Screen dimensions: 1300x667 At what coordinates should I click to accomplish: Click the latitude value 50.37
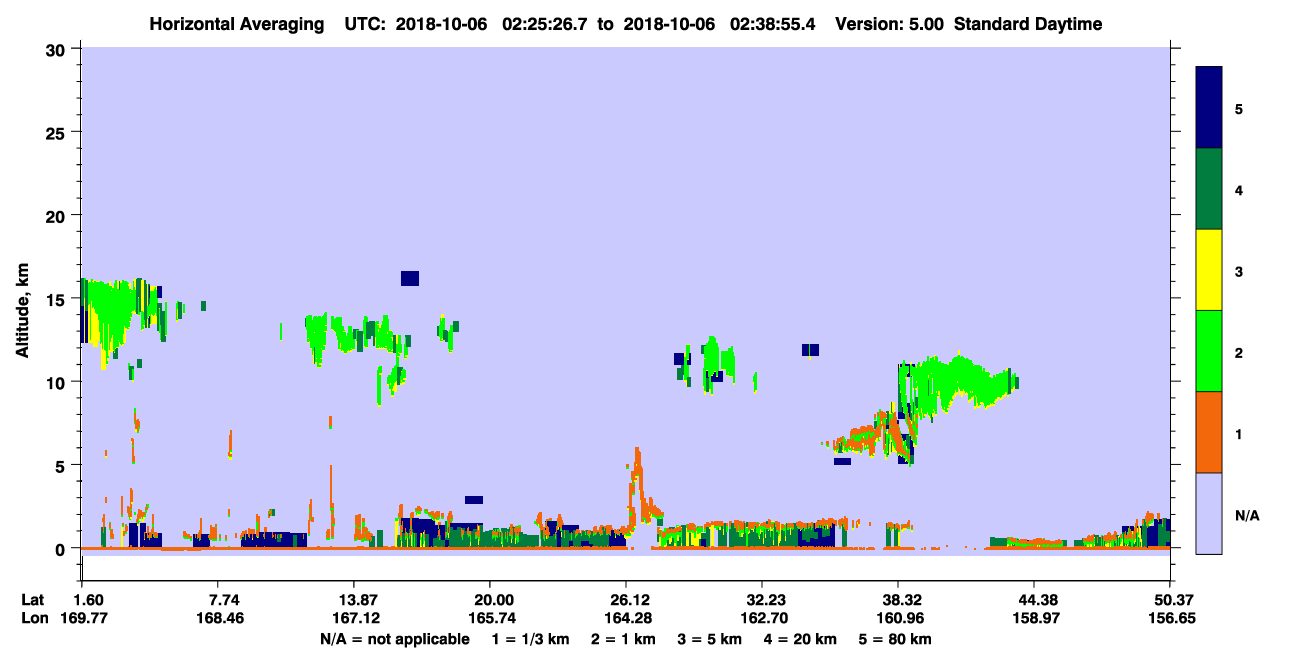[1176, 599]
